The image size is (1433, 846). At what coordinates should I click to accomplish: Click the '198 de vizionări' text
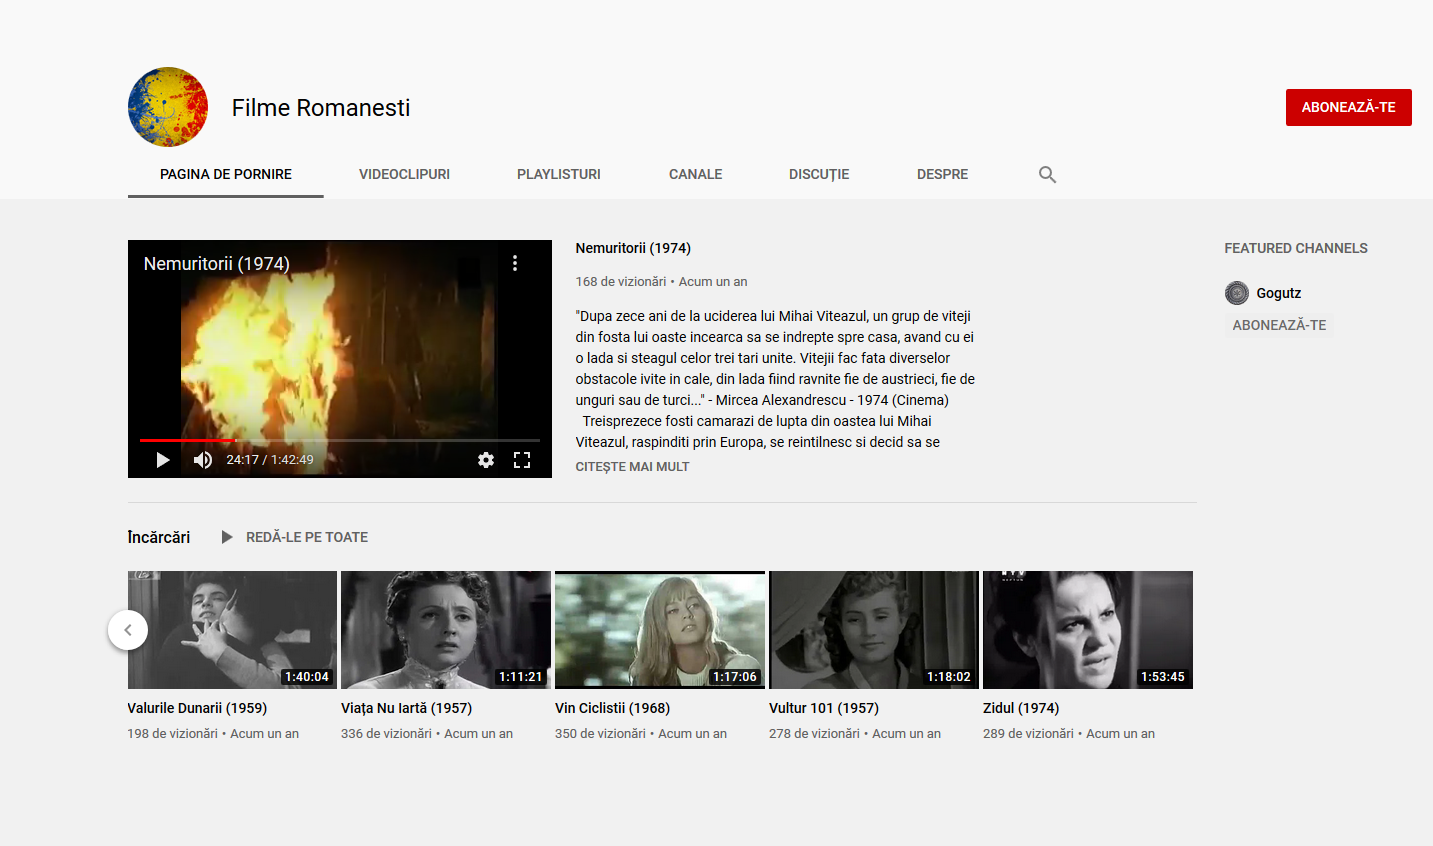(x=173, y=734)
